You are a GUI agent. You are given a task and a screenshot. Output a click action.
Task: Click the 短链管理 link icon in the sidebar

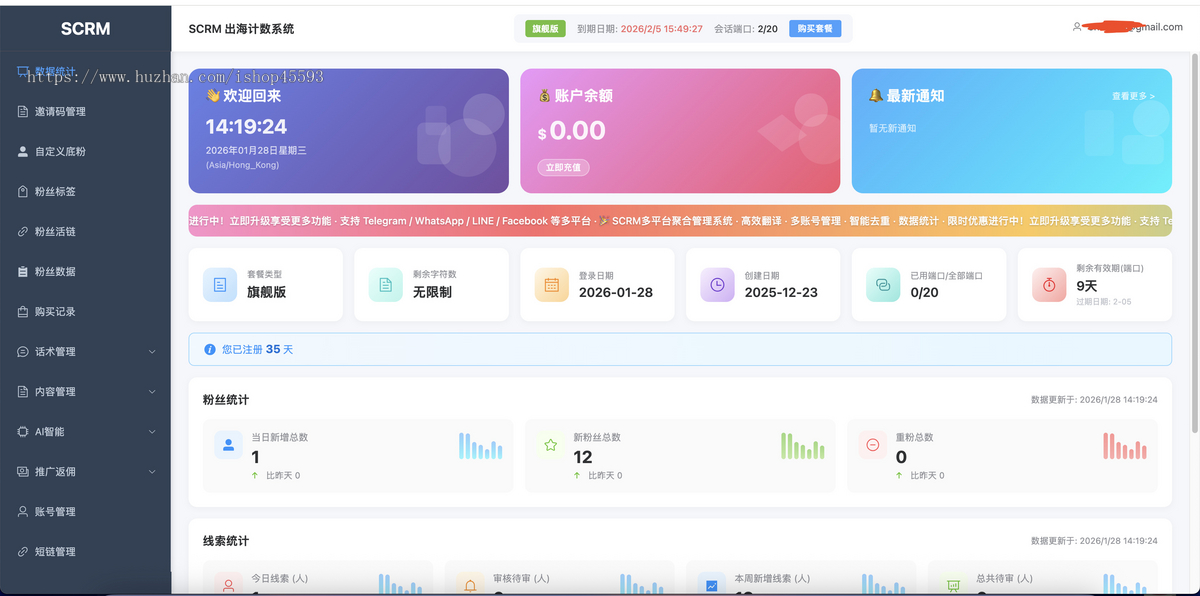tap(23, 552)
